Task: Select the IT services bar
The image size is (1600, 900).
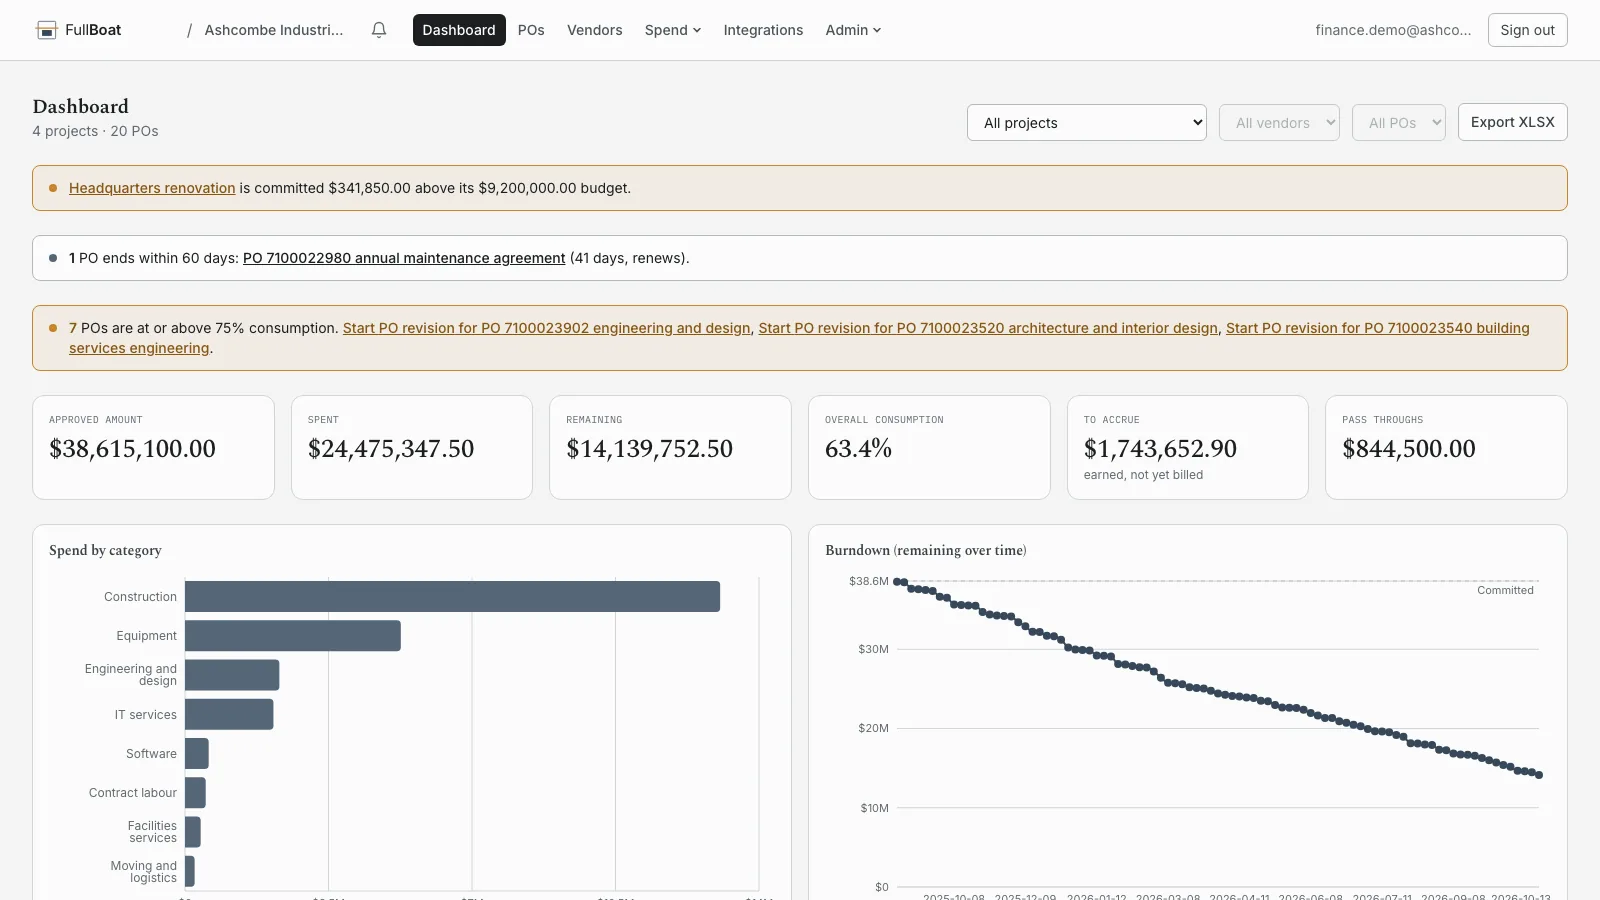Action: tap(229, 714)
